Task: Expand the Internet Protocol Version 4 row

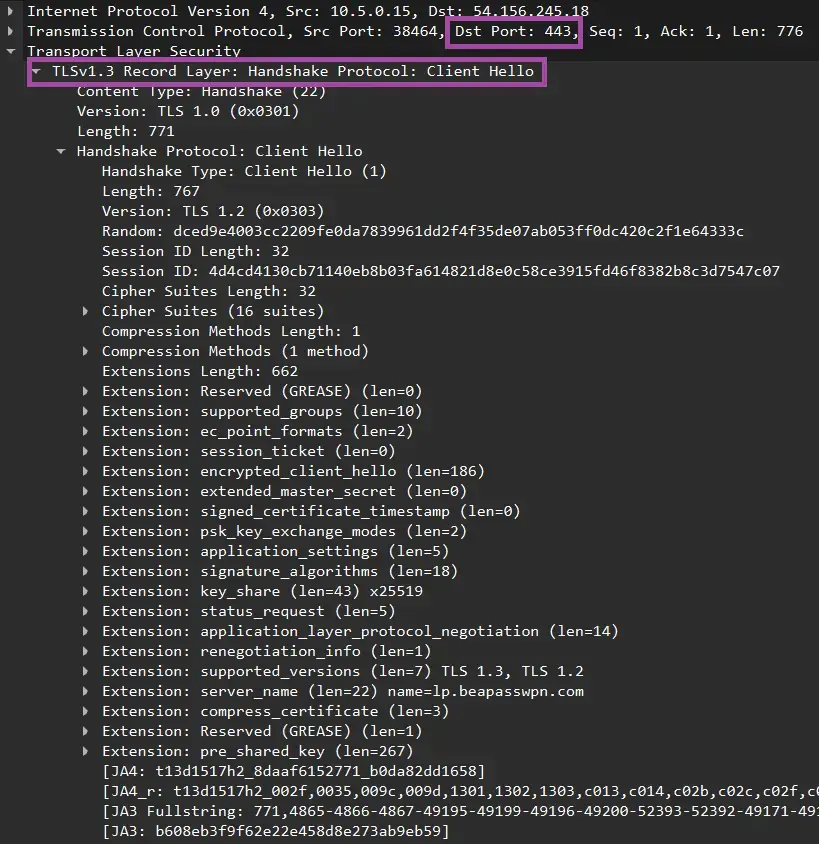Action: 9,11
